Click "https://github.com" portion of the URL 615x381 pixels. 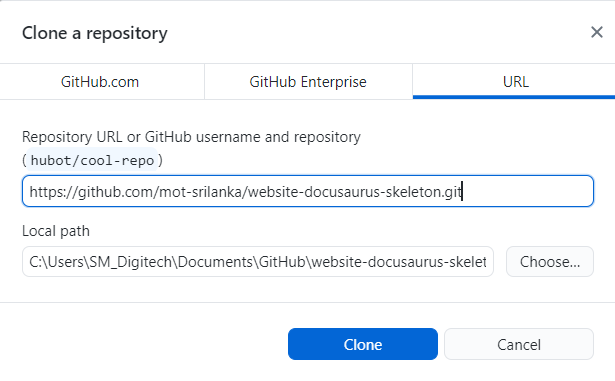[92, 192]
